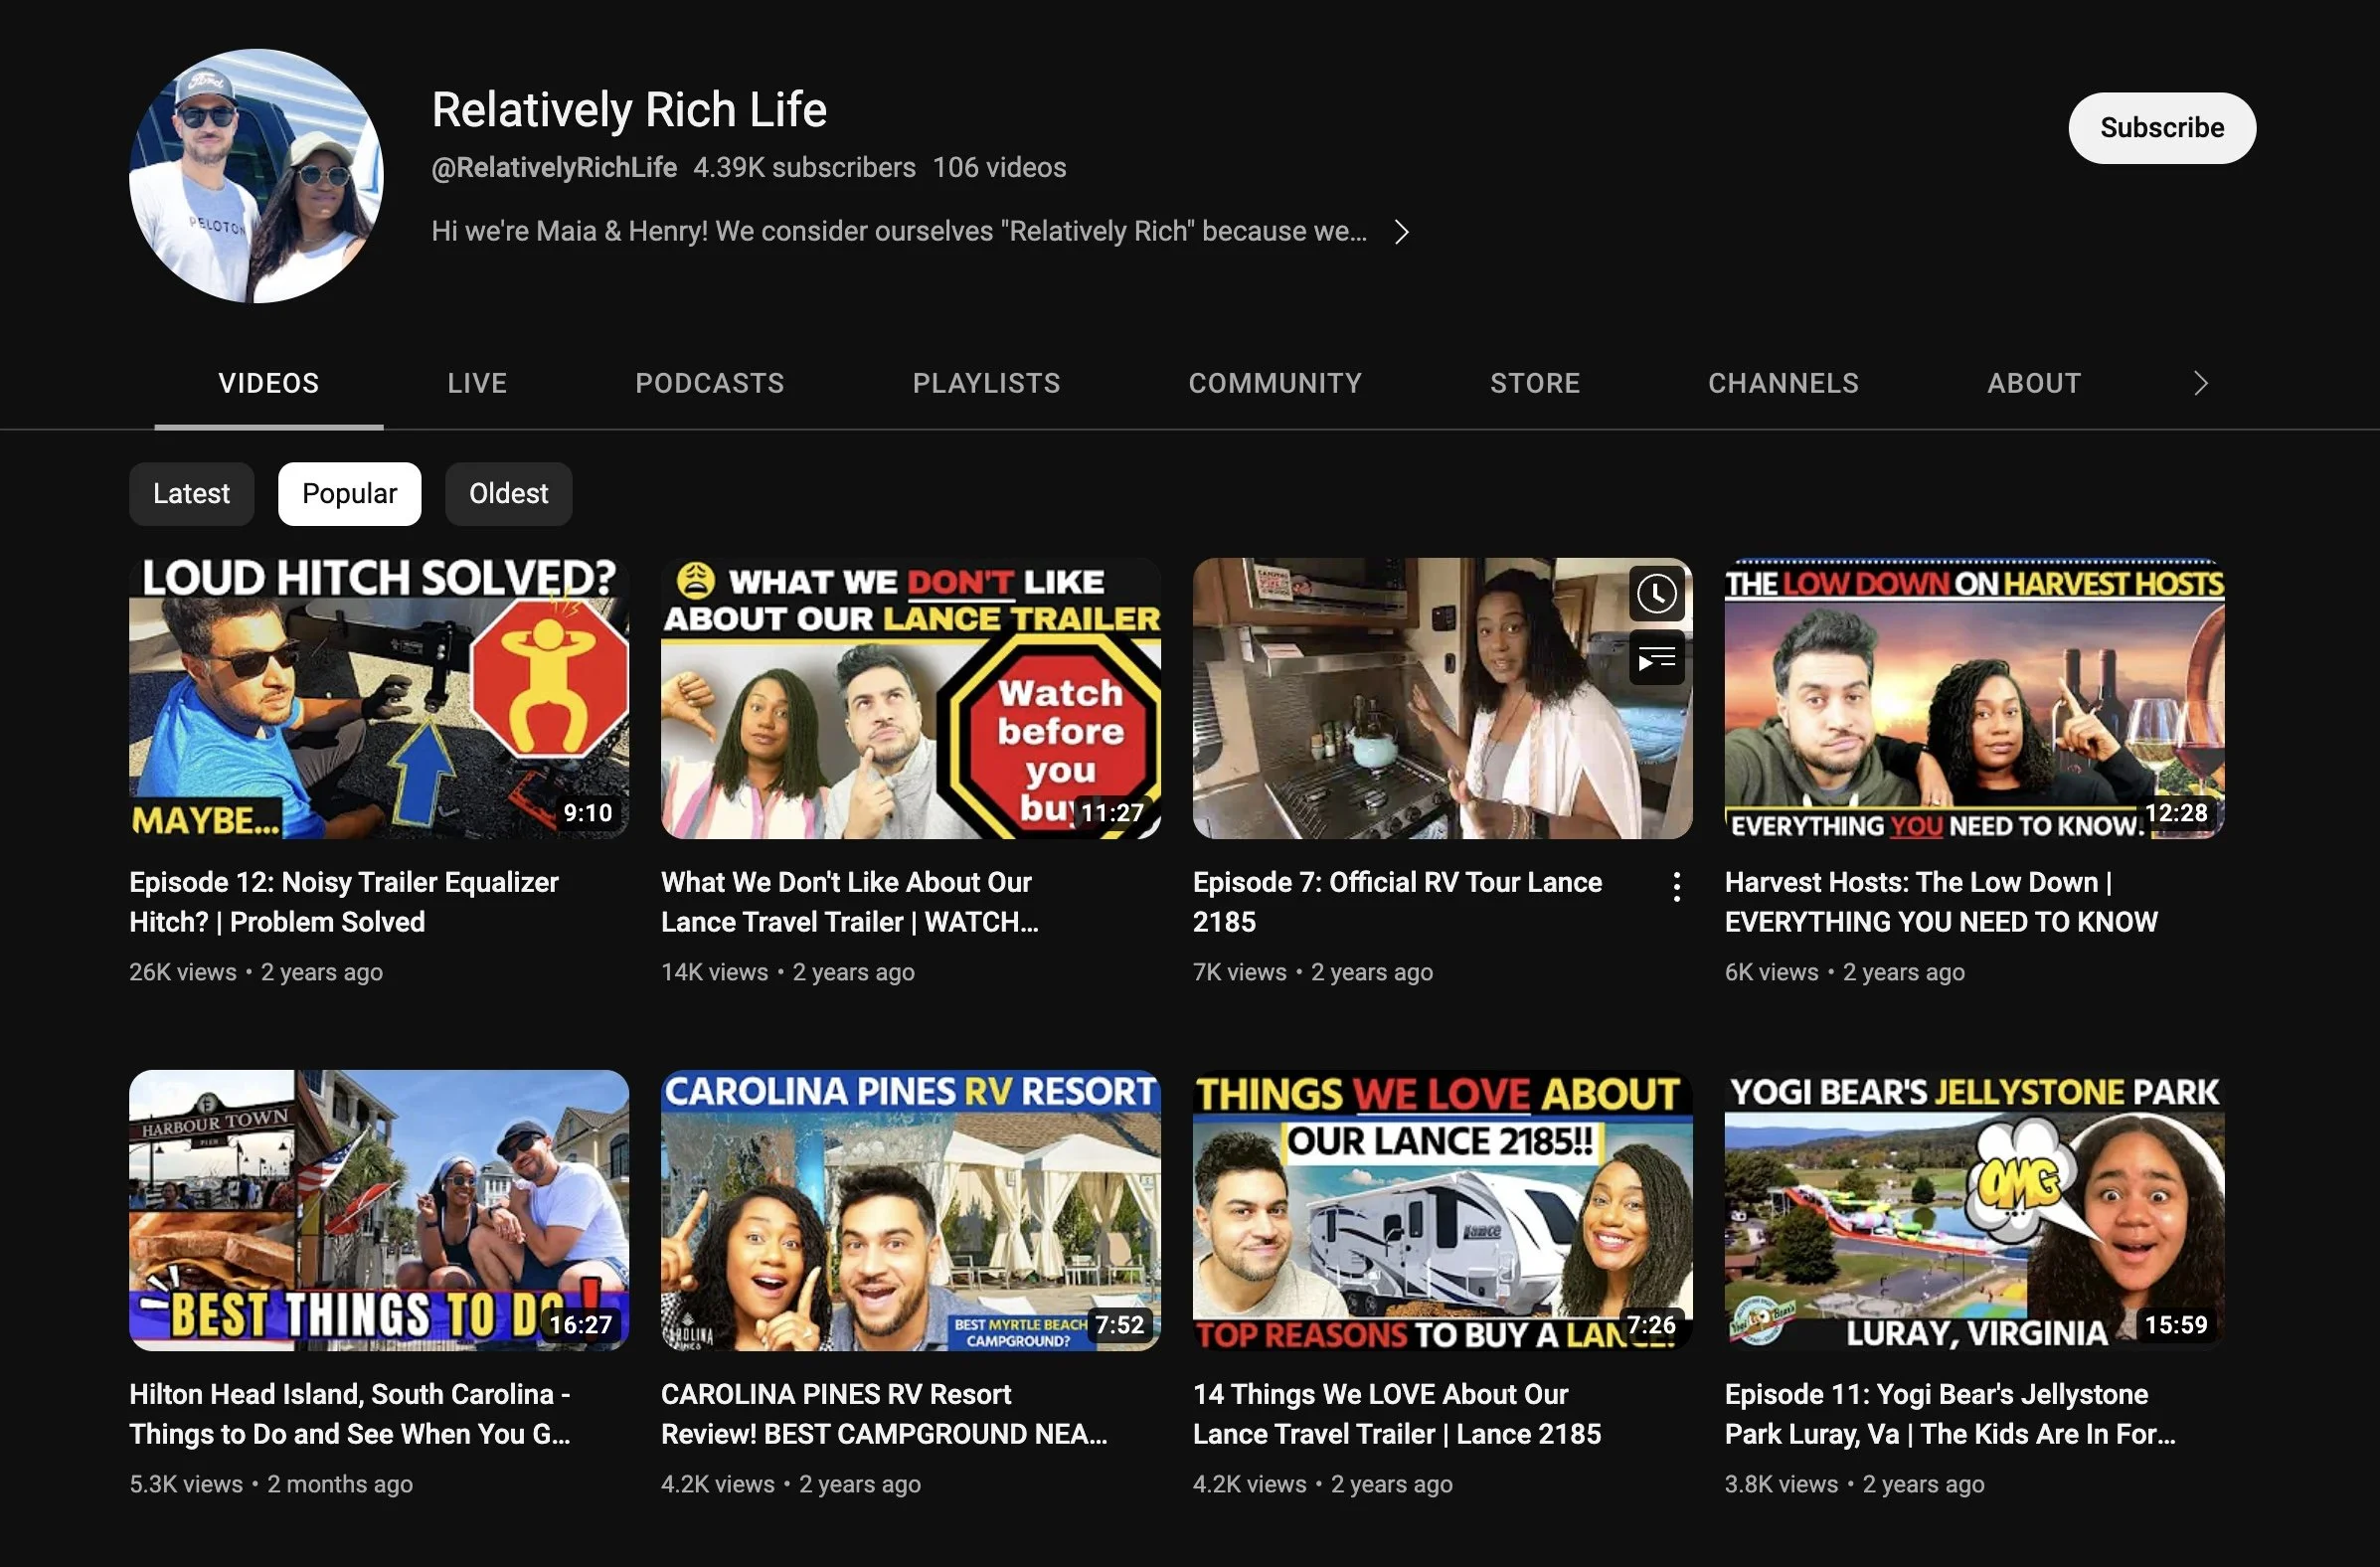2380x1567 pixels.
Task: Click the Carolina Pines RV Resort thumbnail
Action: click(910, 1210)
